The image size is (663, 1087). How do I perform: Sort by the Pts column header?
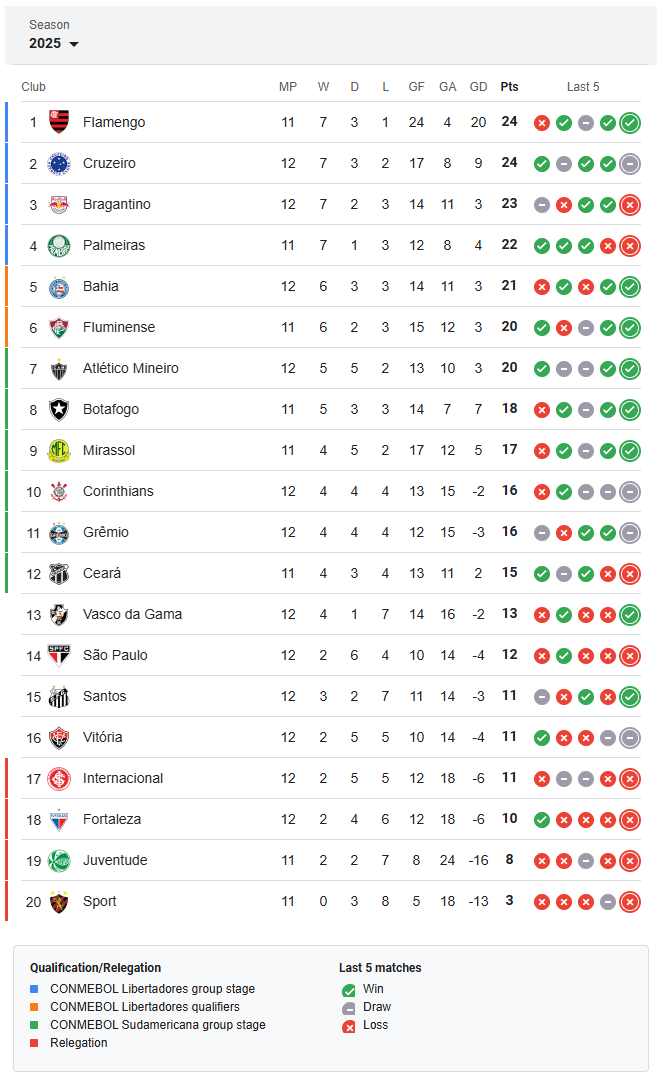[x=509, y=87]
